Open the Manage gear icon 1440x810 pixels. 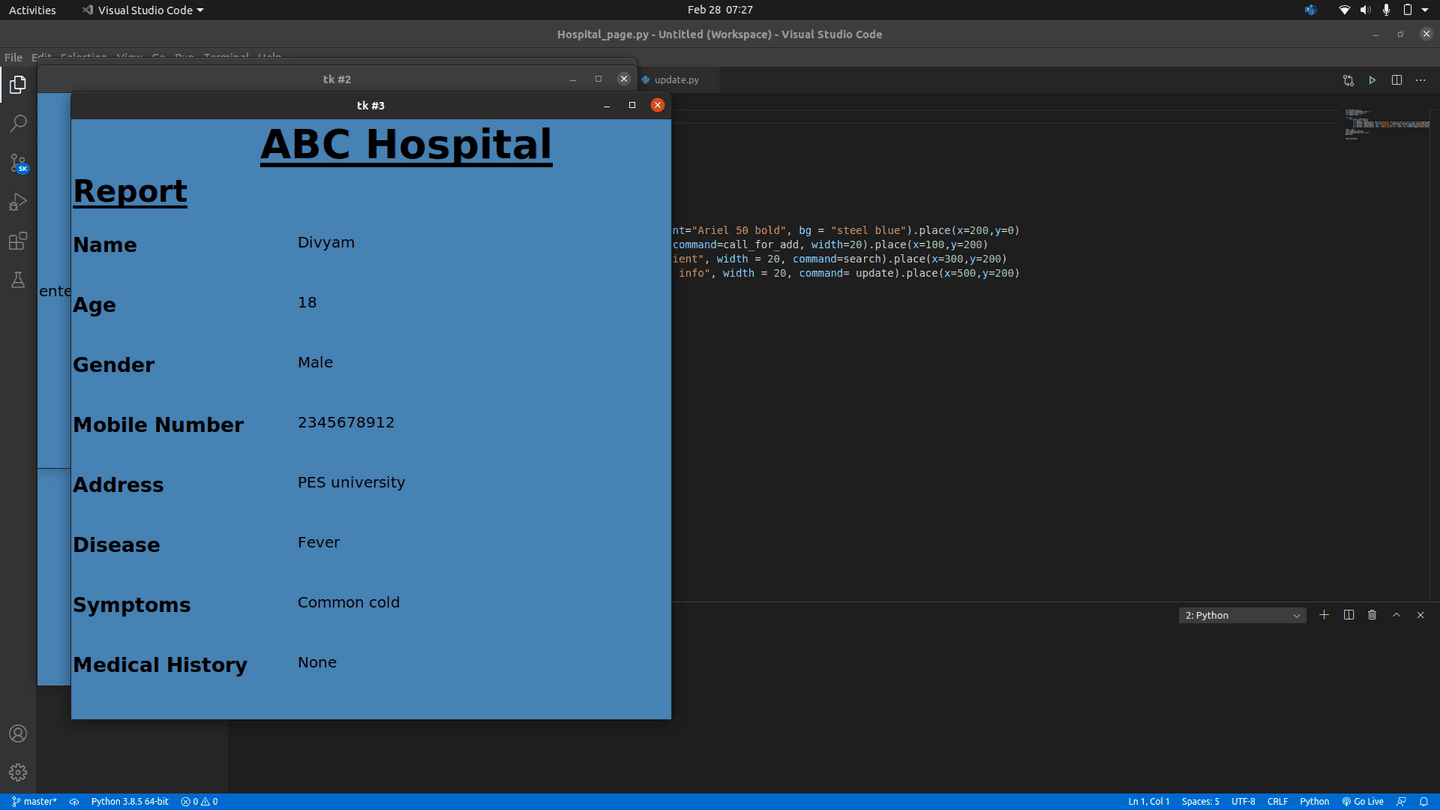18,773
